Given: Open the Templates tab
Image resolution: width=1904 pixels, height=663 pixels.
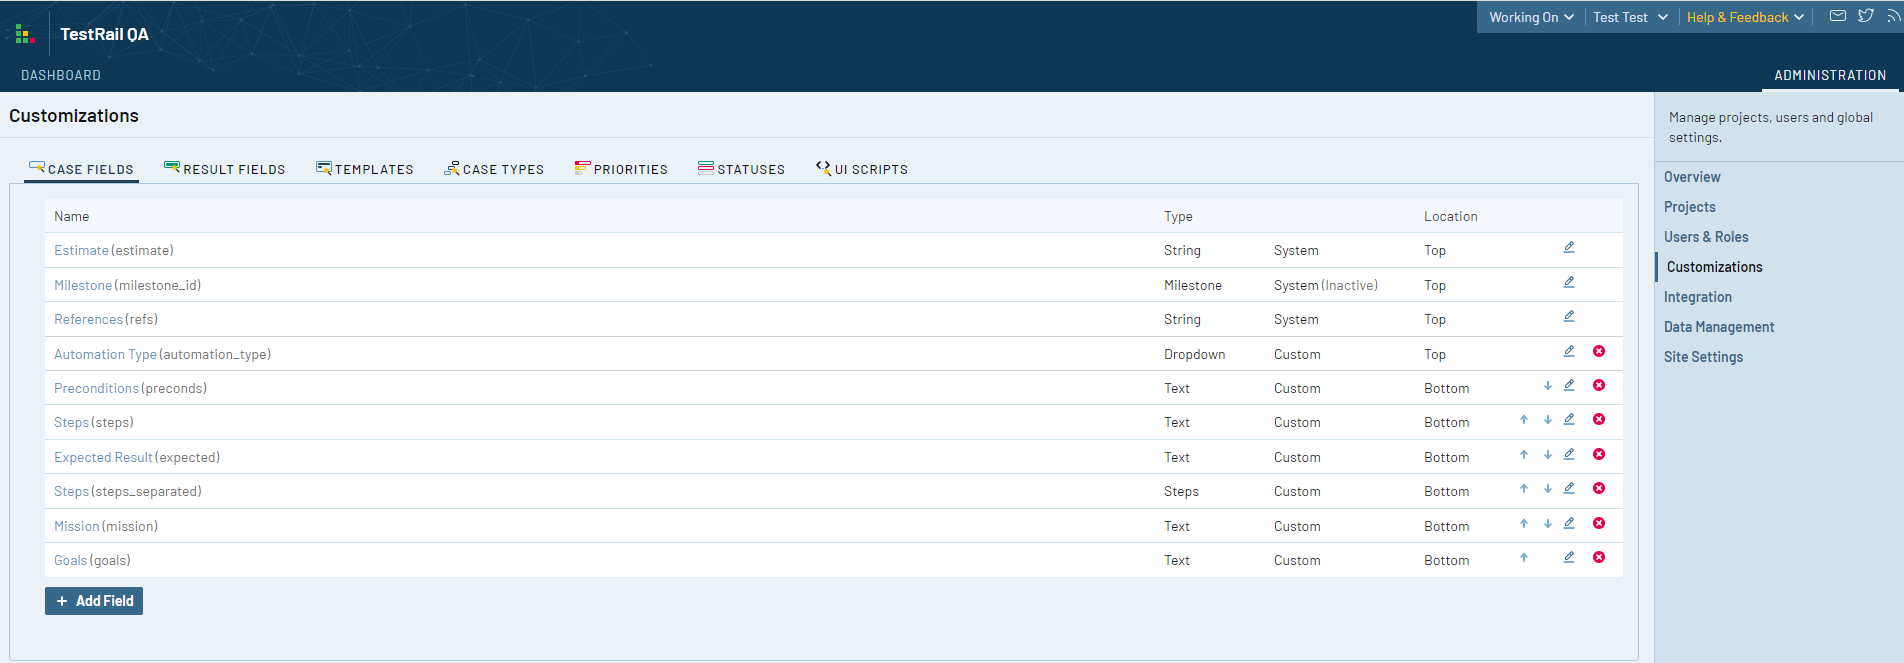Looking at the screenshot, I should [x=365, y=169].
